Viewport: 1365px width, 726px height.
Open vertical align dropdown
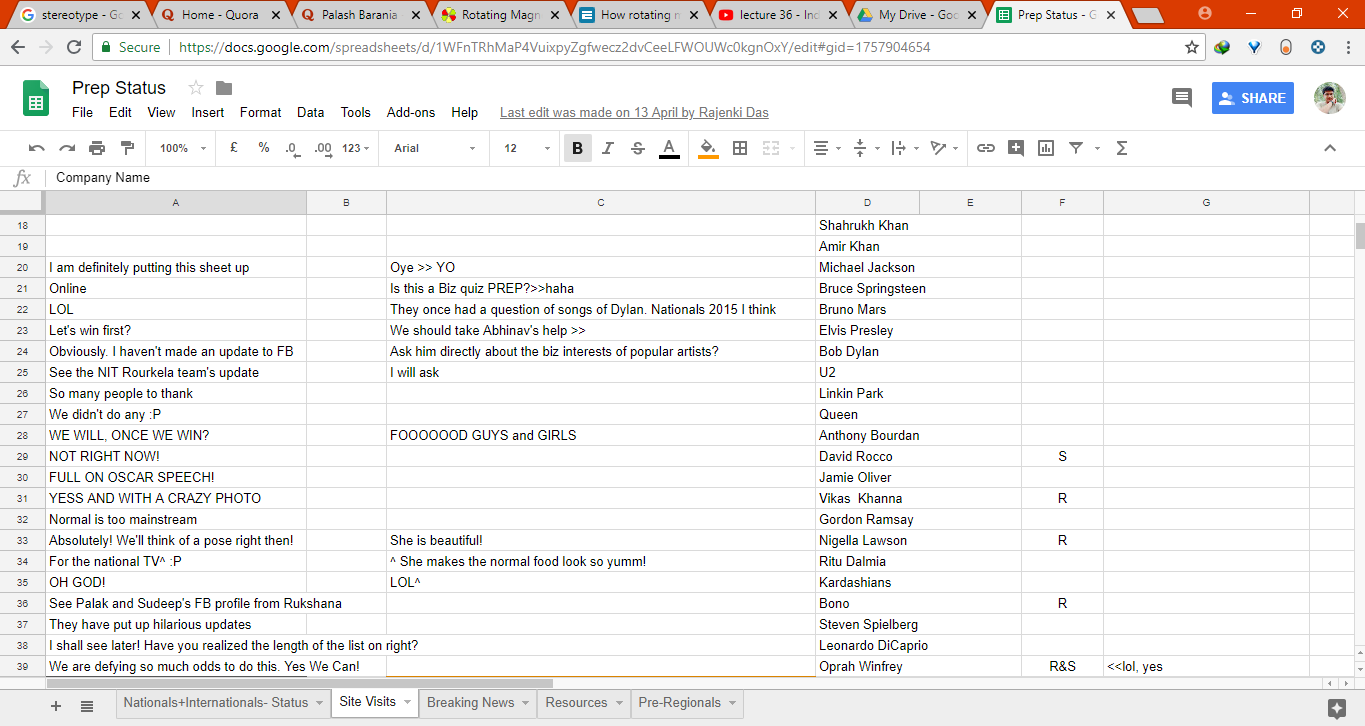click(x=865, y=148)
